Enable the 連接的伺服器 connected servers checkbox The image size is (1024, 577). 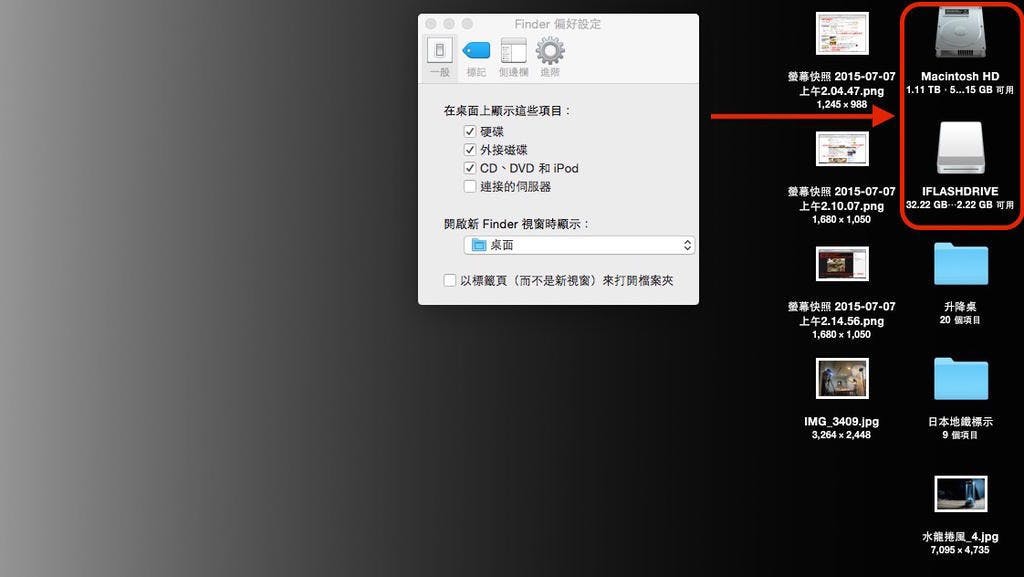tap(470, 186)
